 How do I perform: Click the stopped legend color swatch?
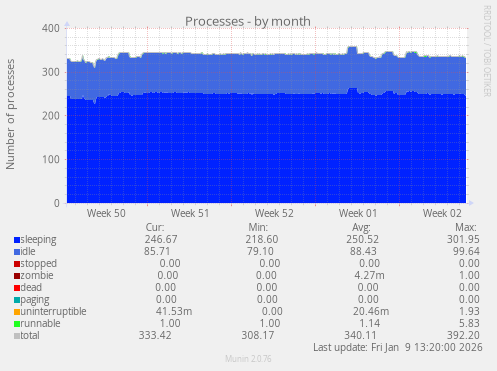17,264
